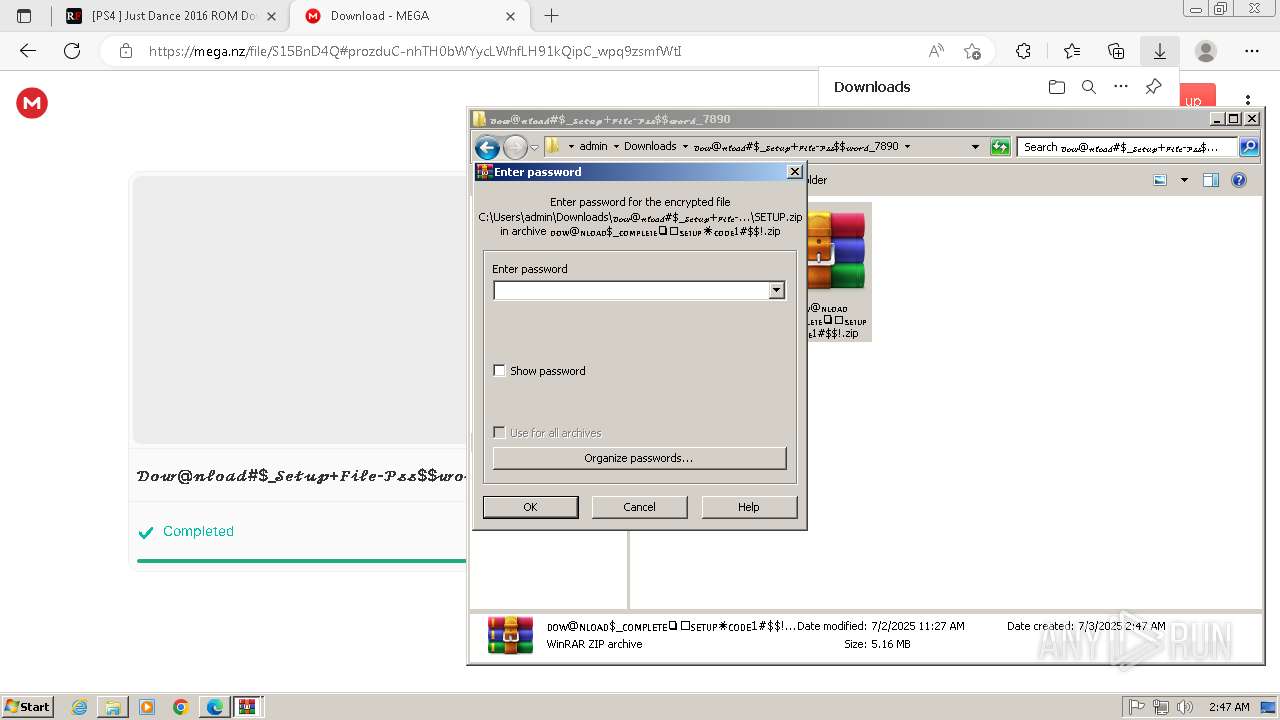
Task: Open Edge Collections icon
Action: click(1116, 51)
